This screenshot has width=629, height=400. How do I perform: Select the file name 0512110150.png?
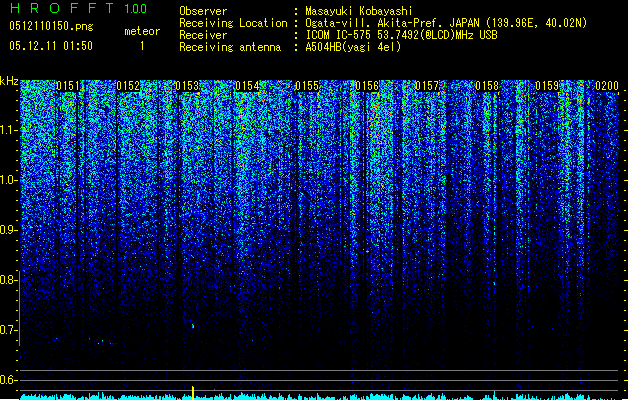[x=51, y=26]
